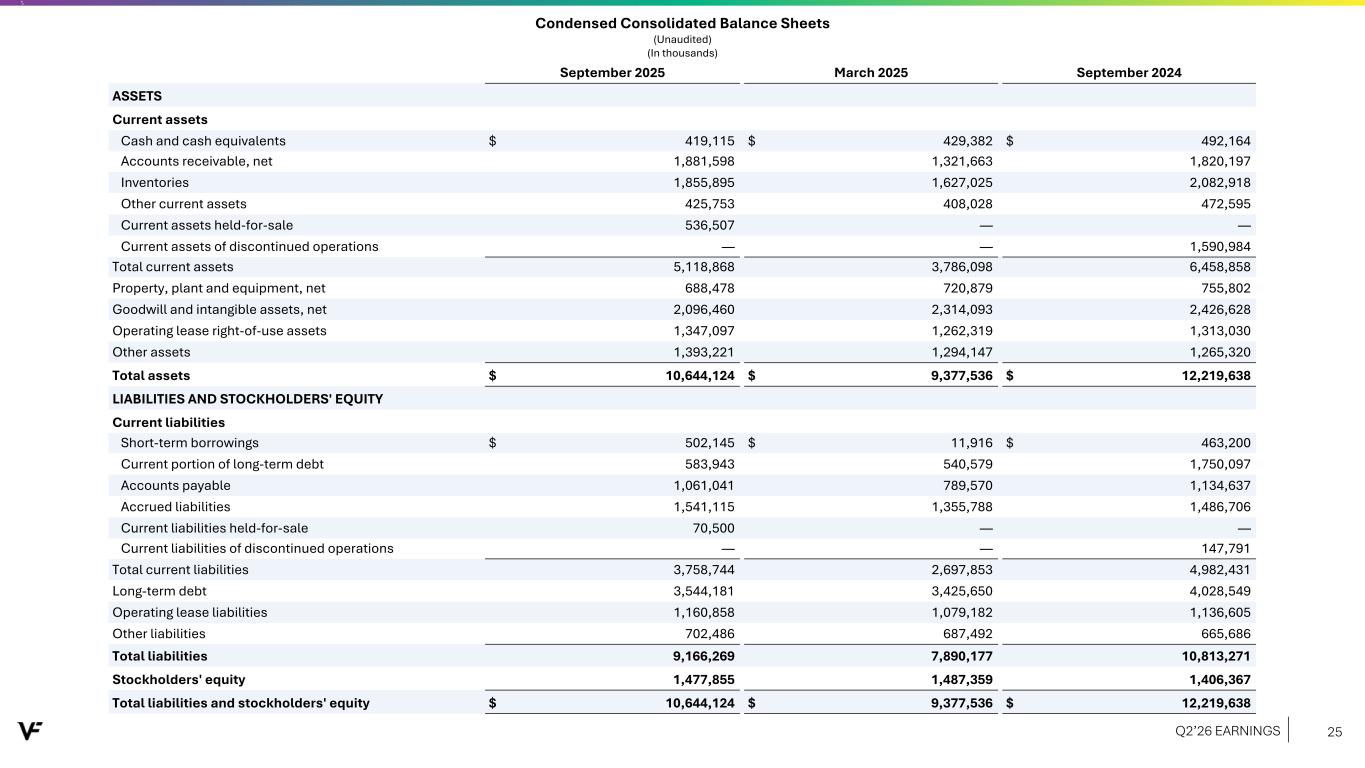Click the Total current assets row label
Image resolution: width=1365 pixels, height=768 pixels.
point(172,267)
